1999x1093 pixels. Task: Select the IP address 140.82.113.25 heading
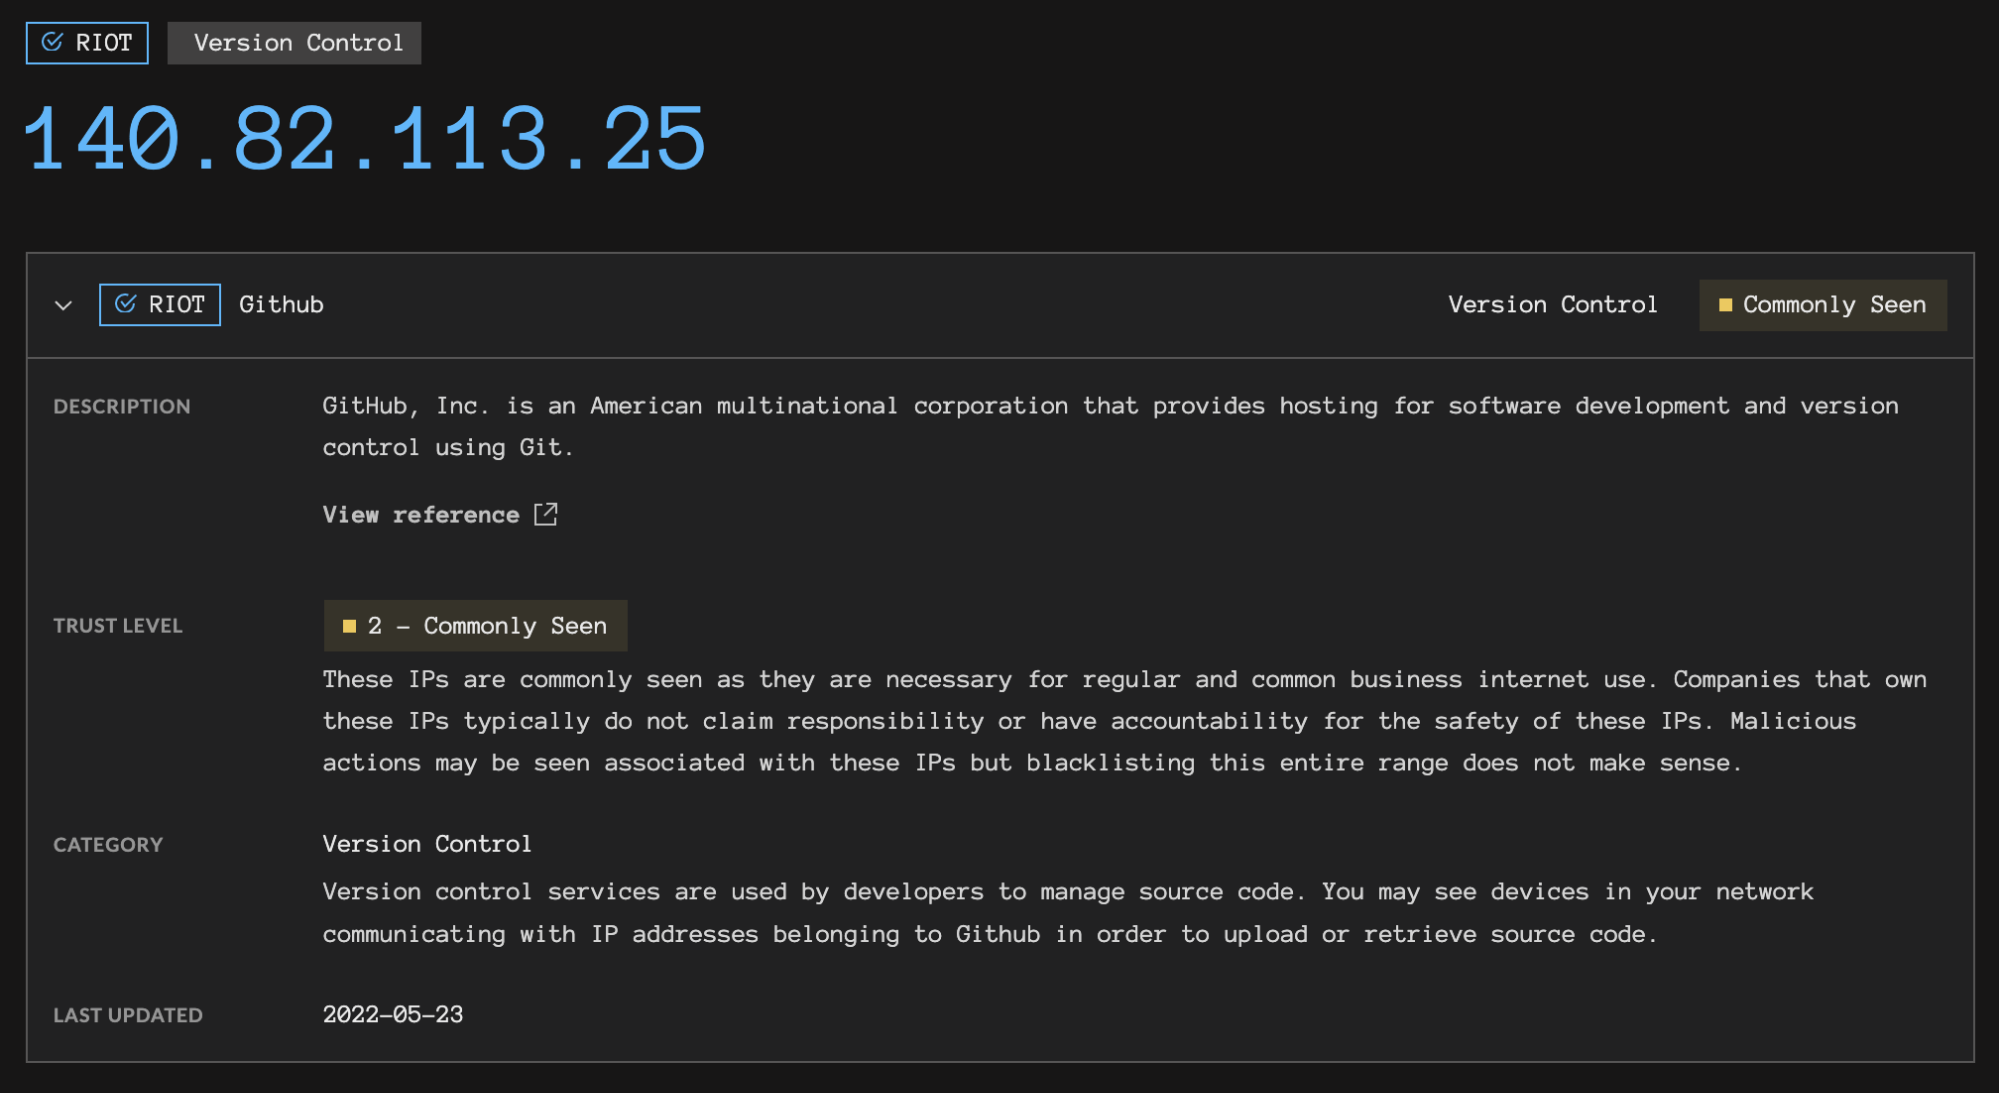pyautogui.click(x=365, y=140)
